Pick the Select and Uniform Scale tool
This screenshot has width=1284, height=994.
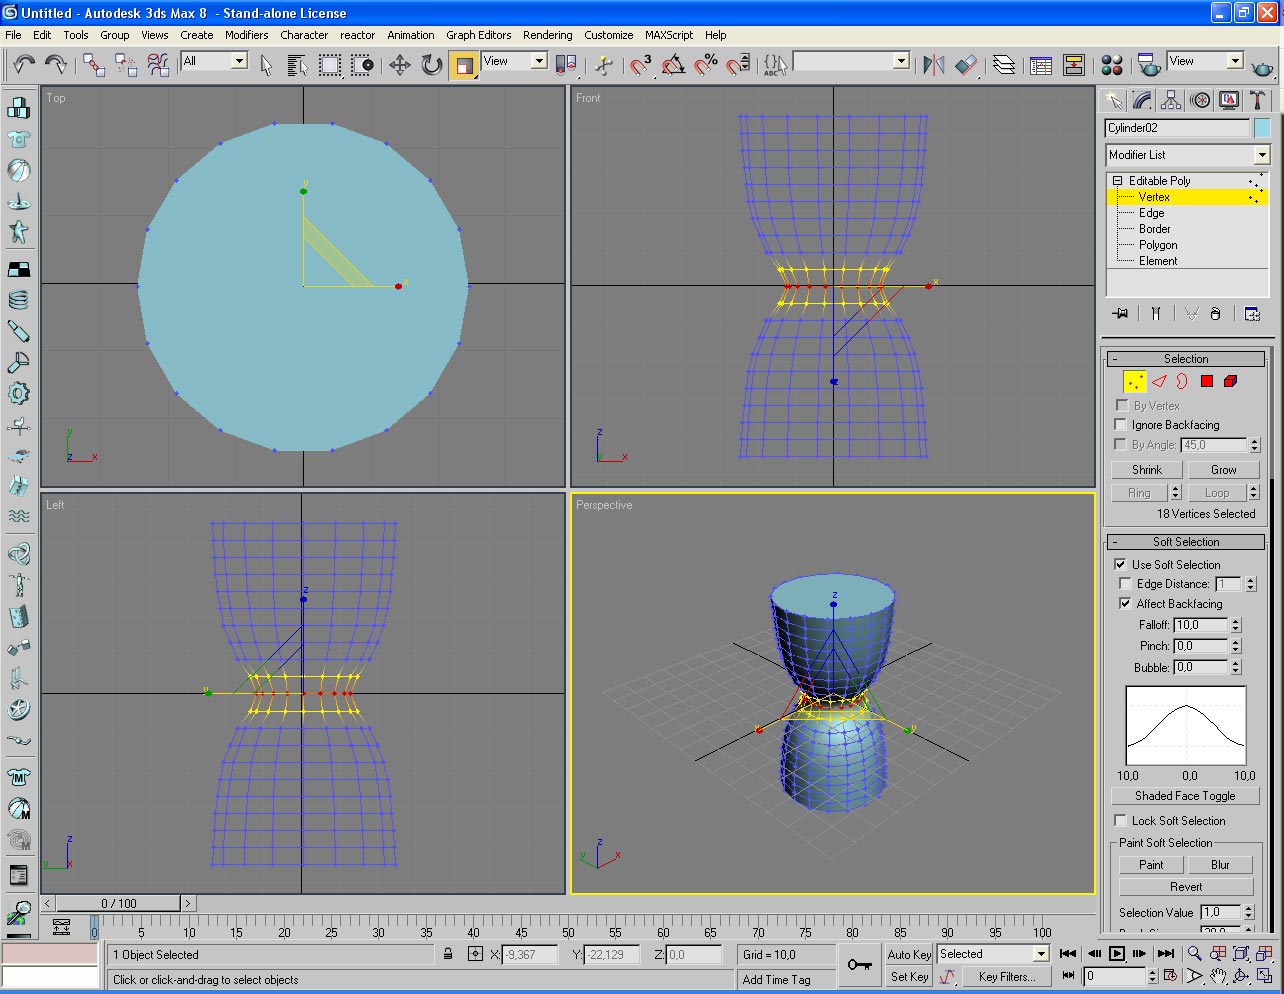pyautogui.click(x=464, y=65)
